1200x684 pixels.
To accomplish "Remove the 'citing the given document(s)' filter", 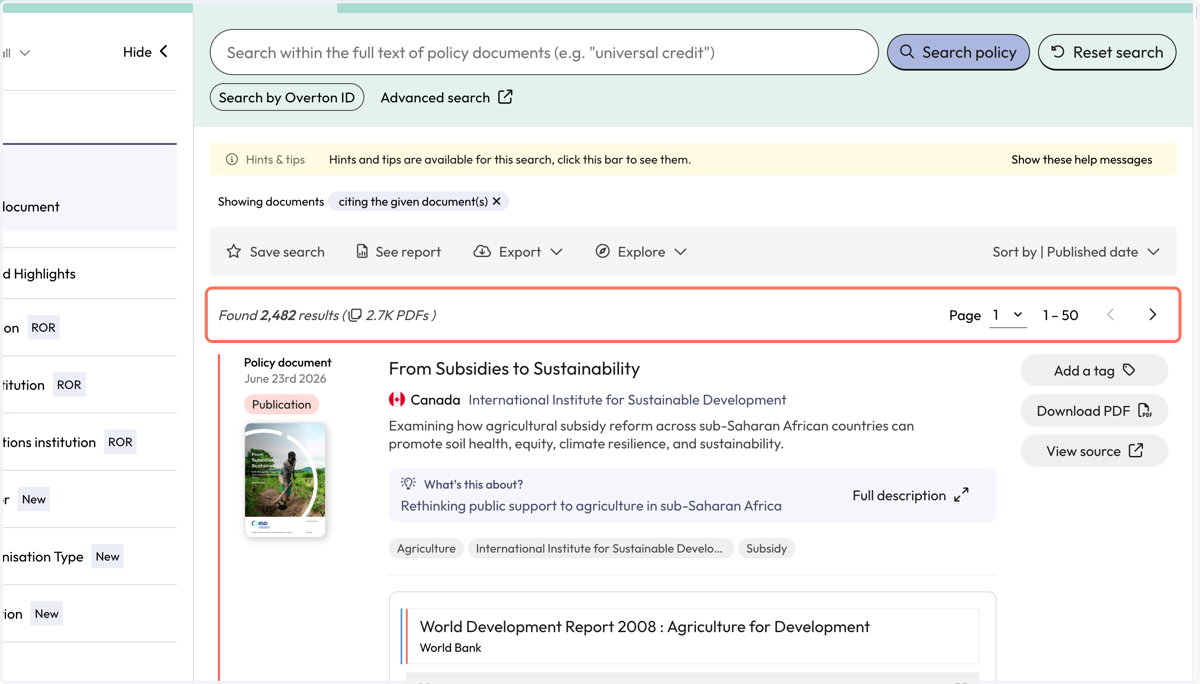I will (x=497, y=201).
